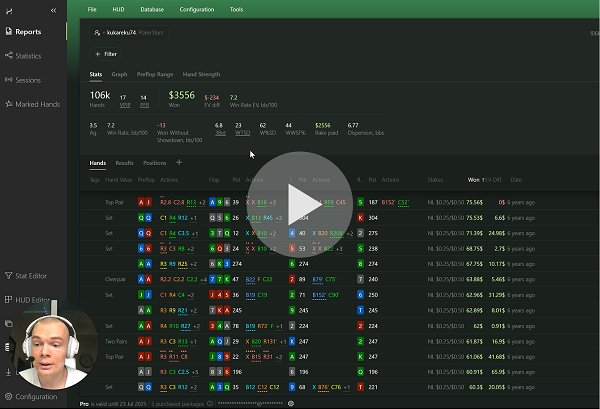Open Configuration at sidebar bottom
The image size is (600, 409).
coord(35,396)
